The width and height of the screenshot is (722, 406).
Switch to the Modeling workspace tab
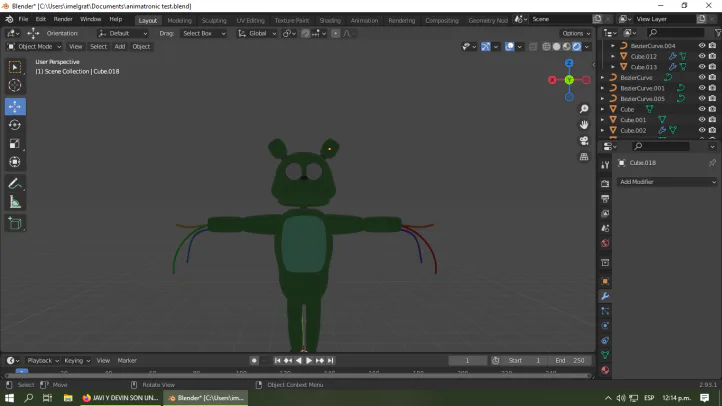180,20
